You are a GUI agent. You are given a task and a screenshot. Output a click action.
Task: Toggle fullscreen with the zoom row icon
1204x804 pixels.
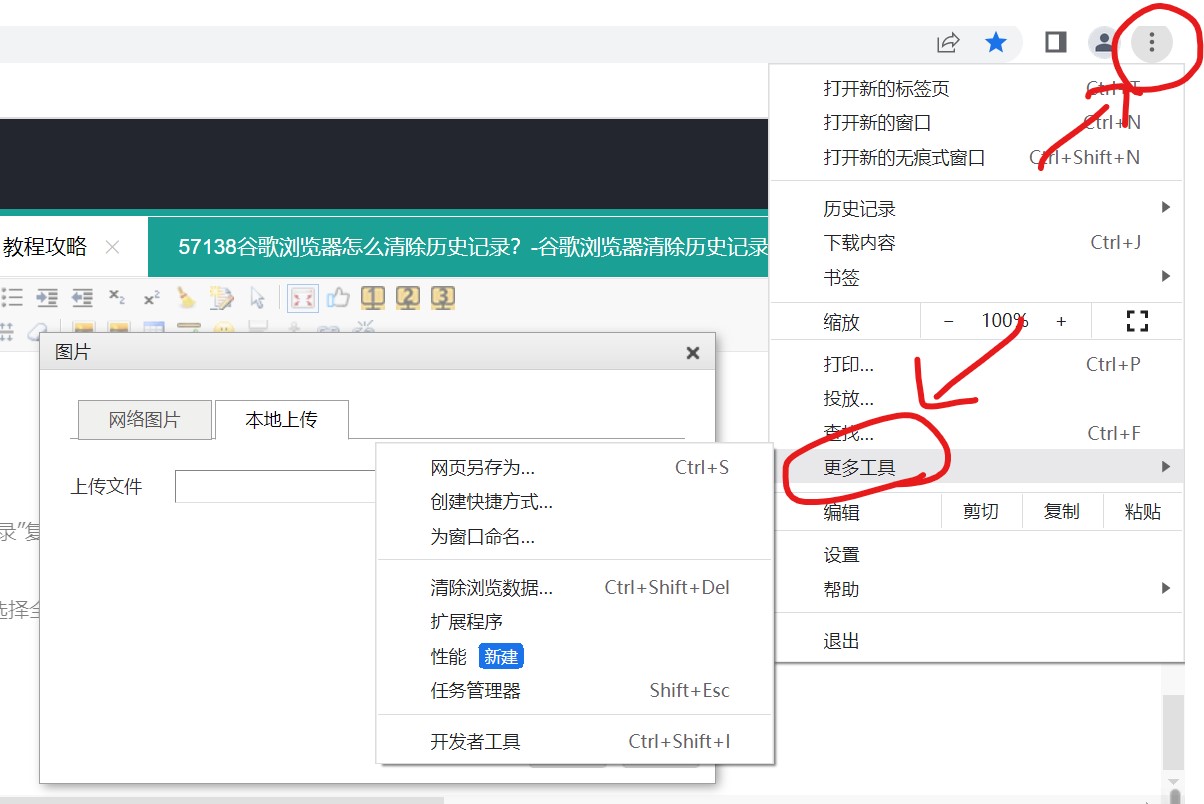1137,321
